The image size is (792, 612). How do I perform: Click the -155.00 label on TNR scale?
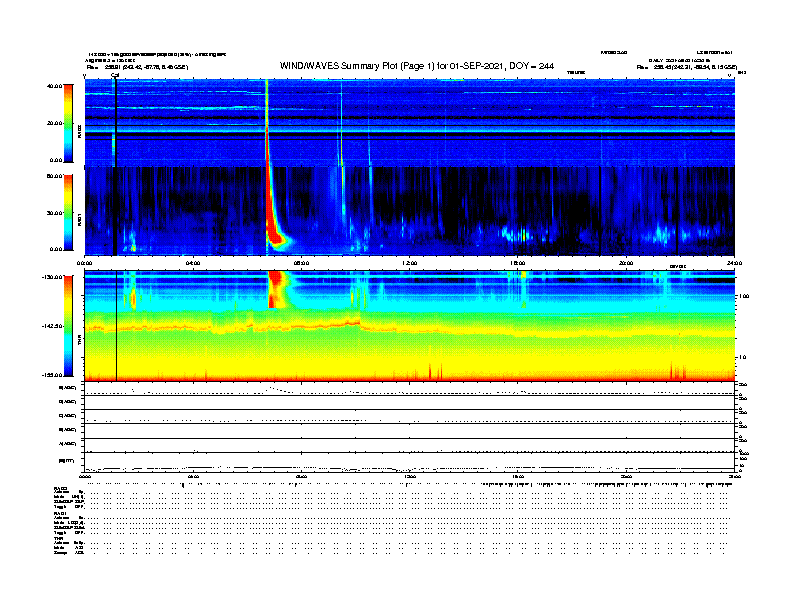coord(53,375)
